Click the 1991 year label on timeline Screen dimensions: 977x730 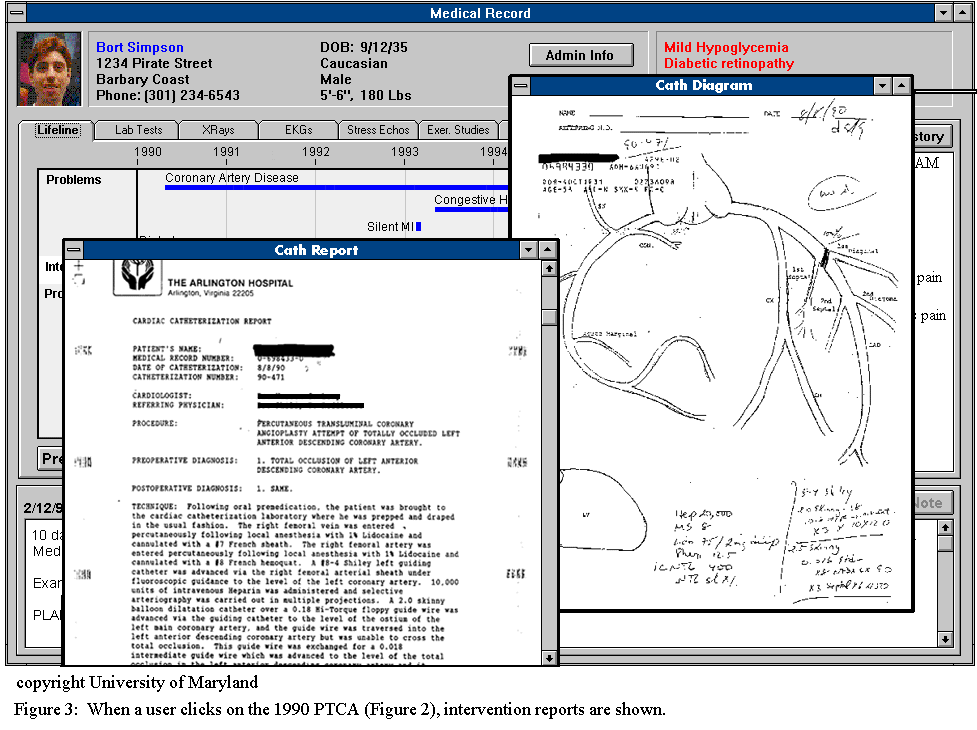(226, 151)
